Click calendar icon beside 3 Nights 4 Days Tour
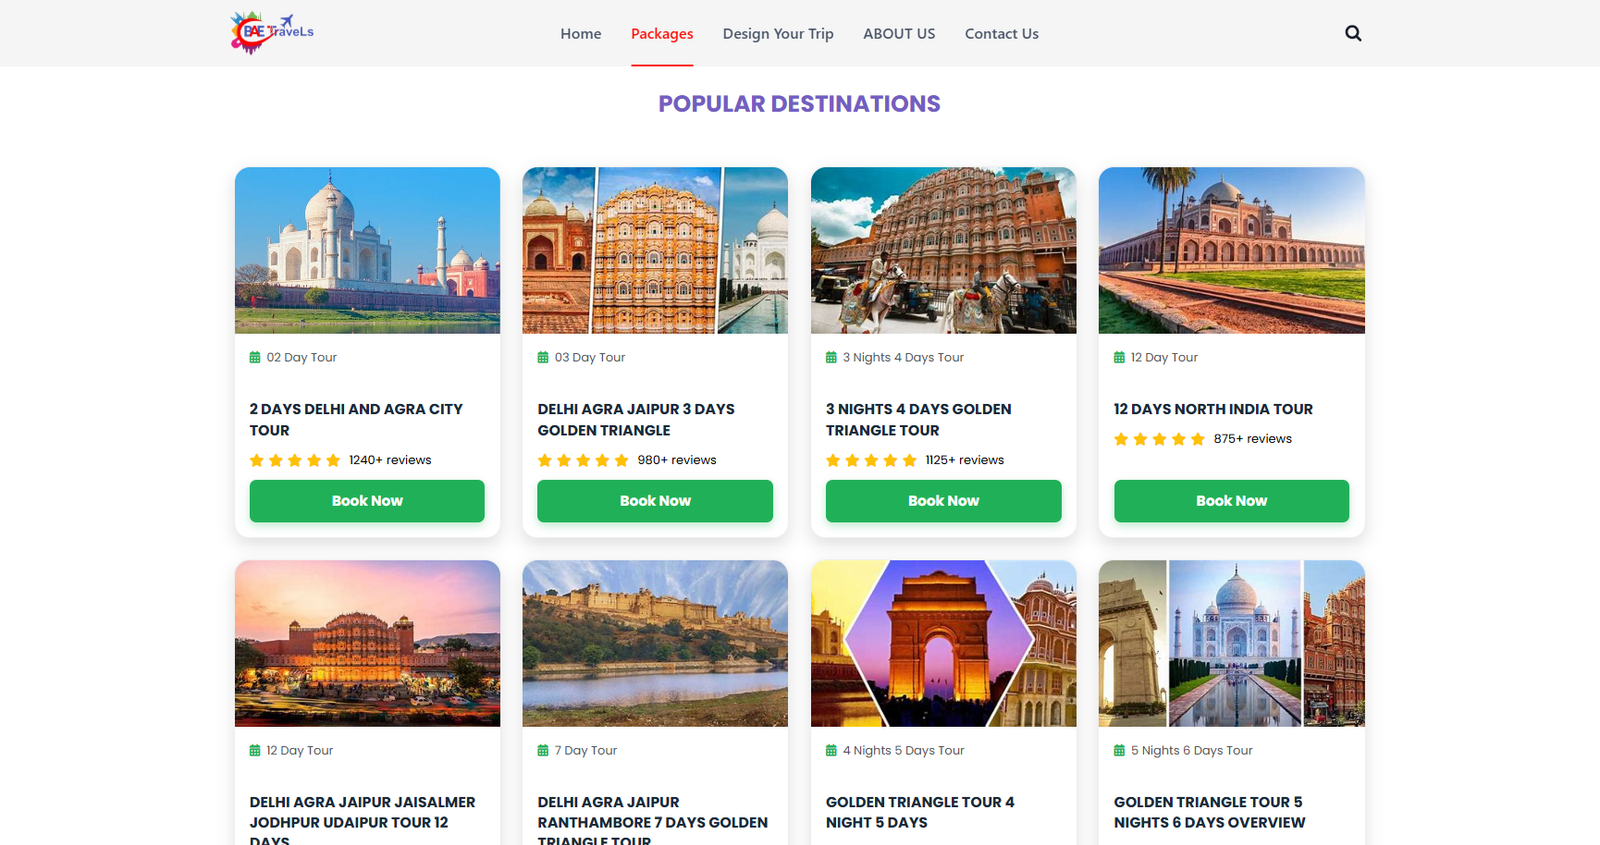This screenshot has height=845, width=1600. click(831, 357)
